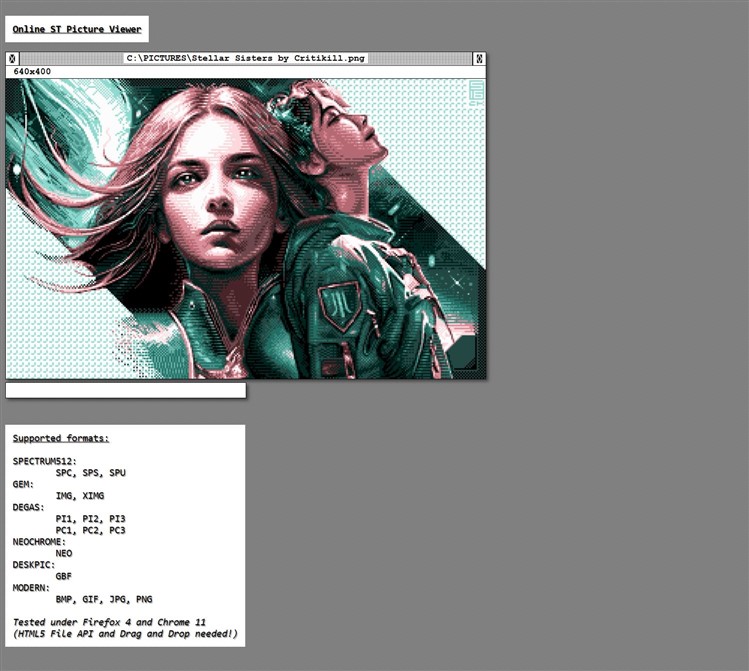Click the 640x400 resolution label
The height and width of the screenshot is (671, 749).
(x=32, y=72)
